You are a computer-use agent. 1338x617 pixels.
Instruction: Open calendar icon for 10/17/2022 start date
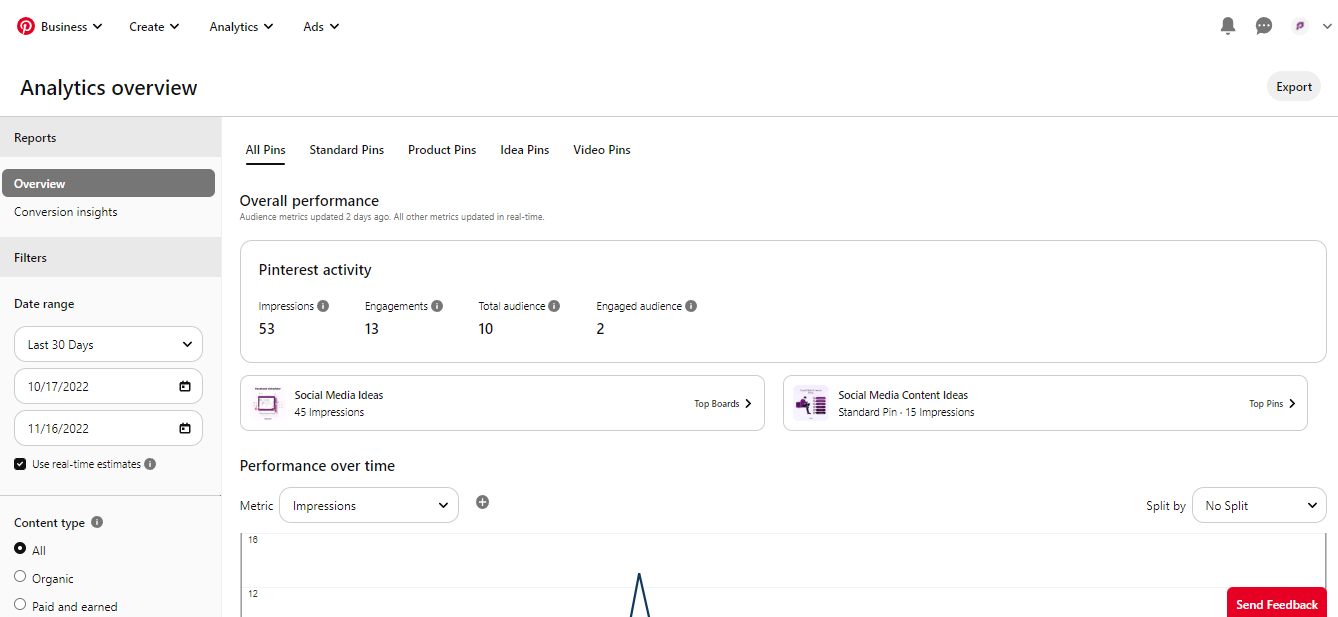coord(185,386)
